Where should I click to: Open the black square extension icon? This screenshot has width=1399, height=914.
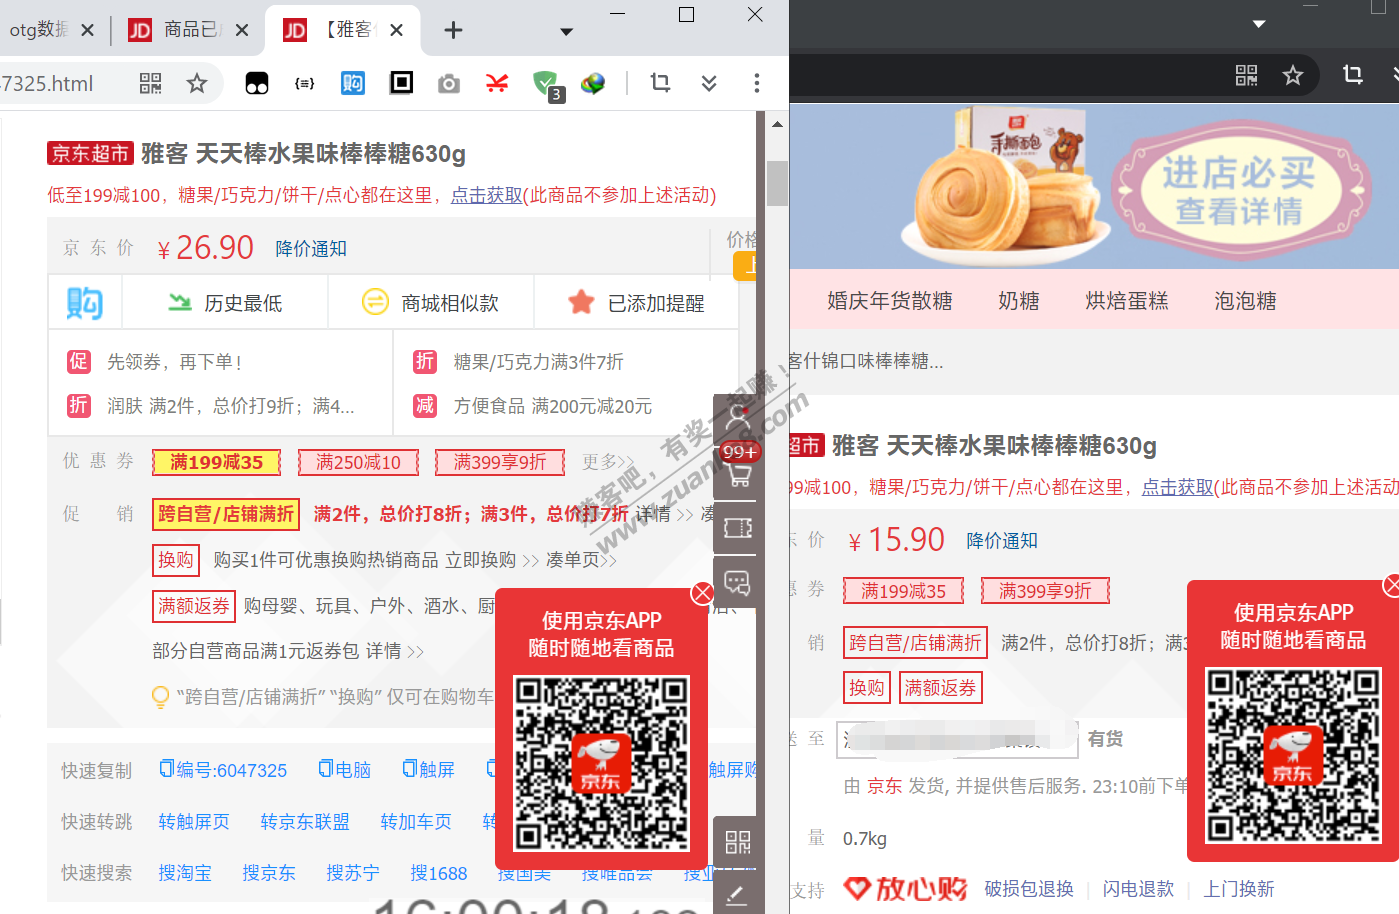point(401,82)
